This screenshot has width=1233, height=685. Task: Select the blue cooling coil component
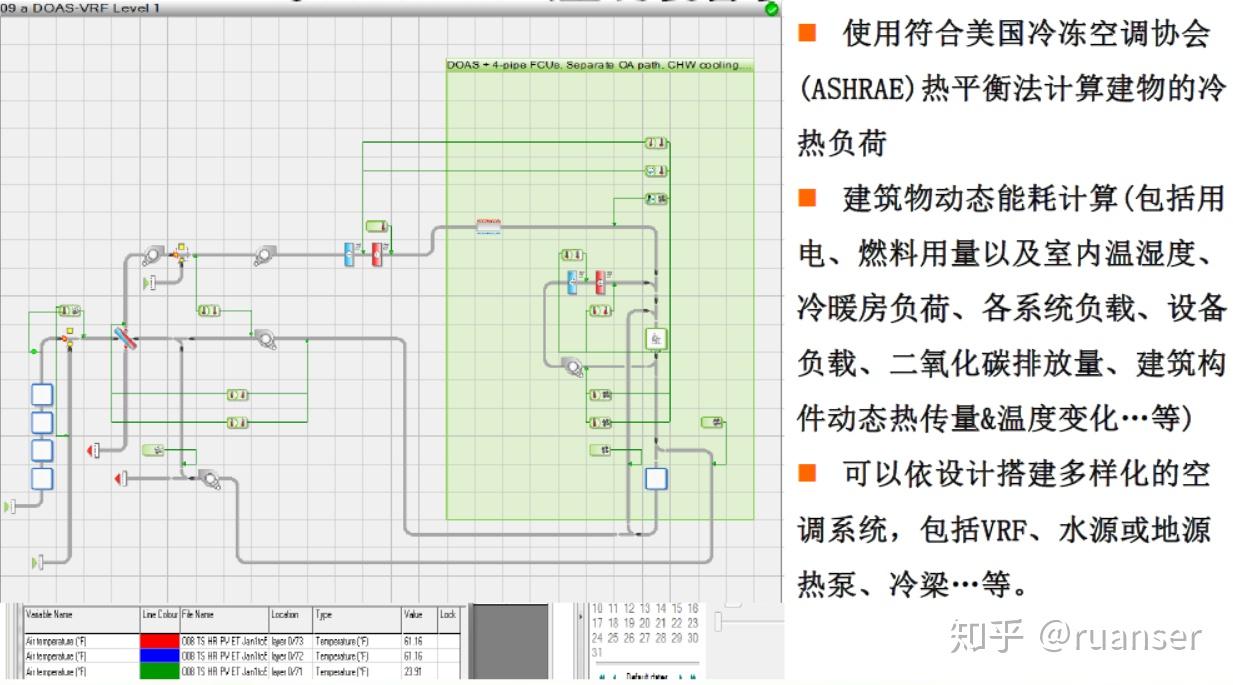[x=348, y=255]
